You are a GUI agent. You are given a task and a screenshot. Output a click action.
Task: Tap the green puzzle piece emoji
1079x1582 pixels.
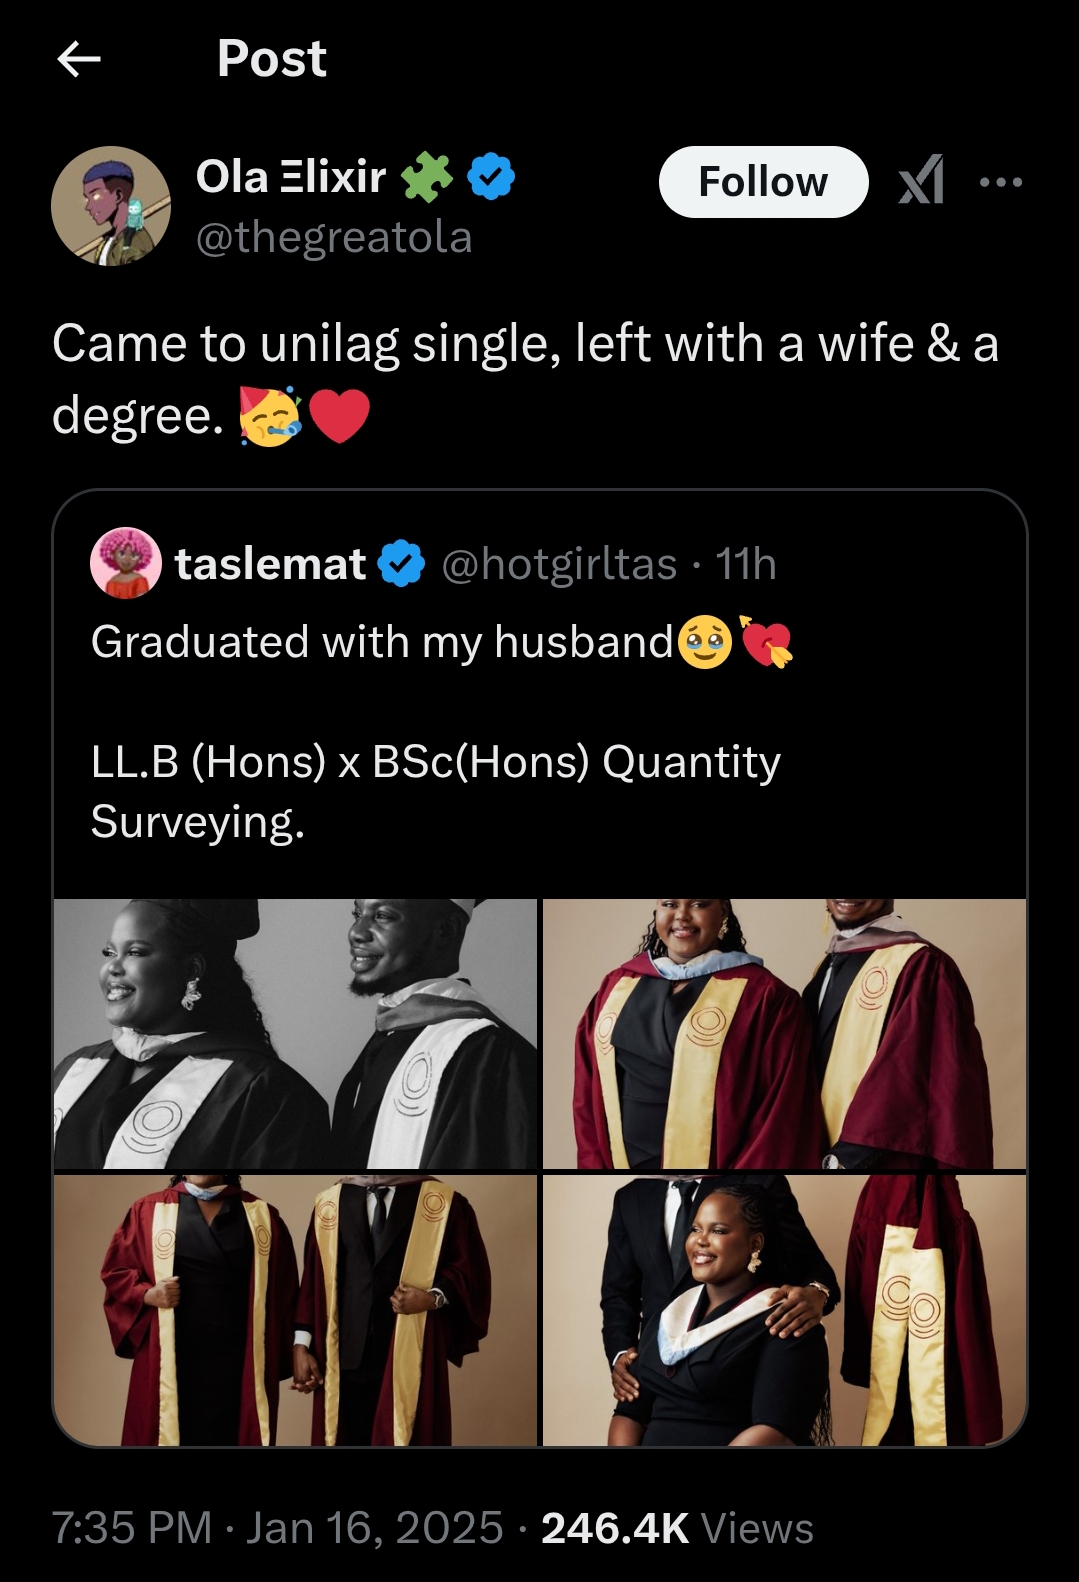coord(427,177)
